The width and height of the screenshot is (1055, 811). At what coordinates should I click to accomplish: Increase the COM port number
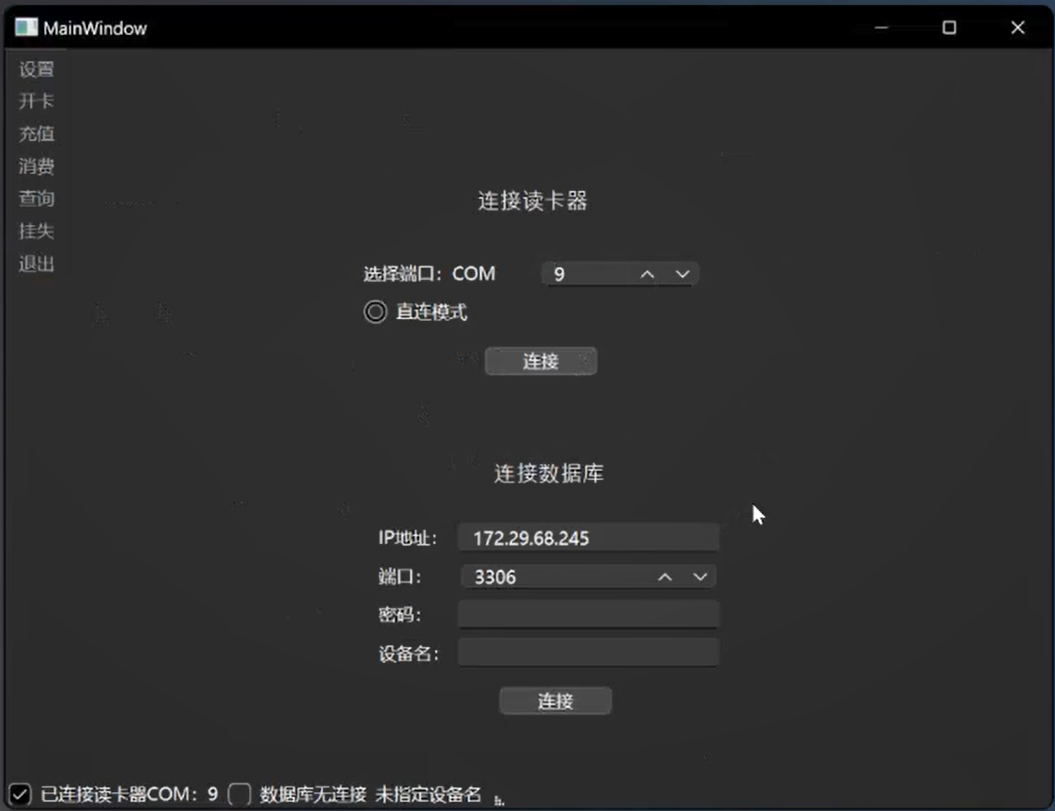648,273
